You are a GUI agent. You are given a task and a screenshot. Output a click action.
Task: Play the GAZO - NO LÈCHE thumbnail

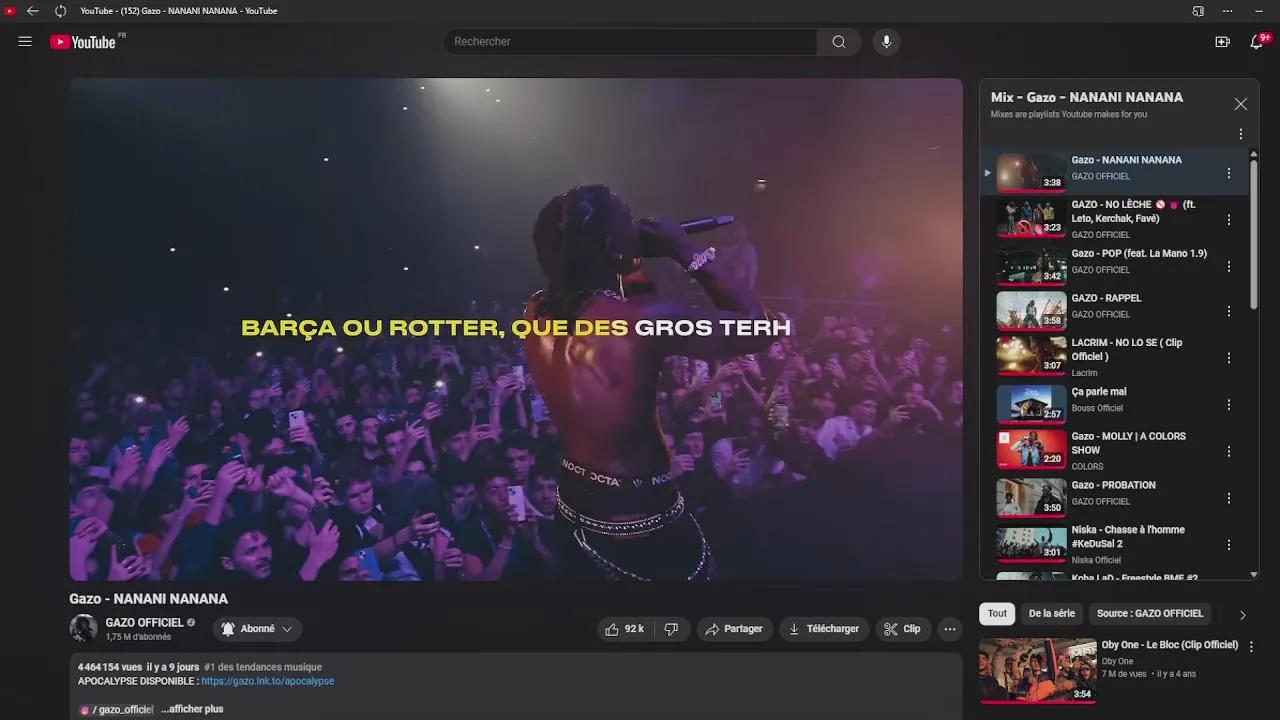click(1031, 217)
